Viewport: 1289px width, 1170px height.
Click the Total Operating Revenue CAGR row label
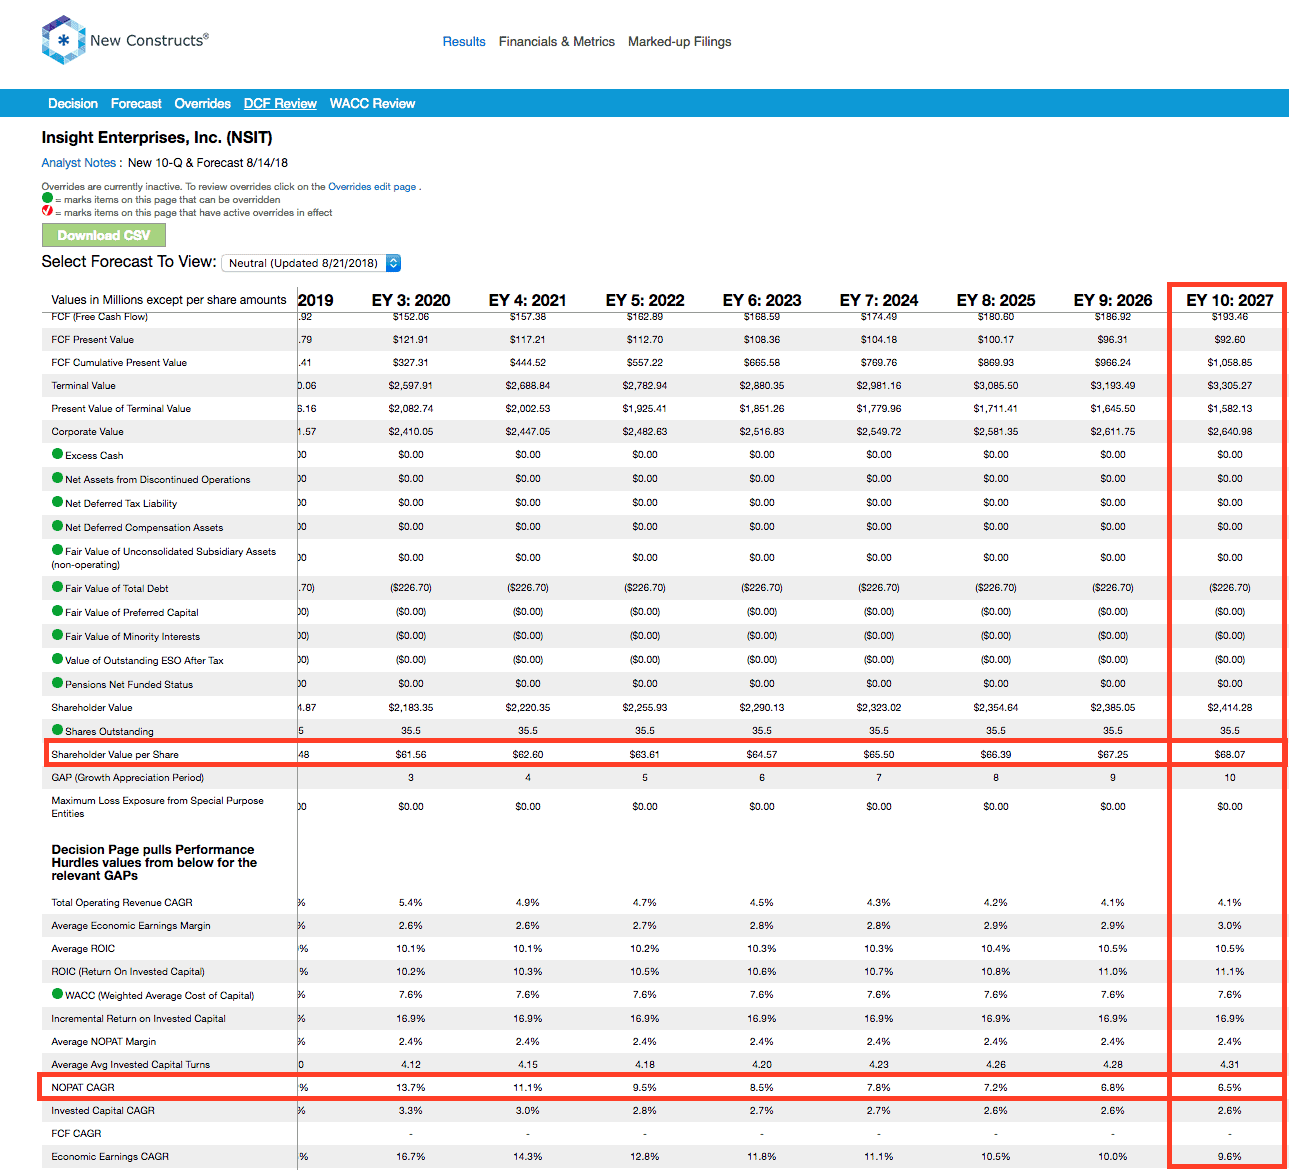click(122, 903)
